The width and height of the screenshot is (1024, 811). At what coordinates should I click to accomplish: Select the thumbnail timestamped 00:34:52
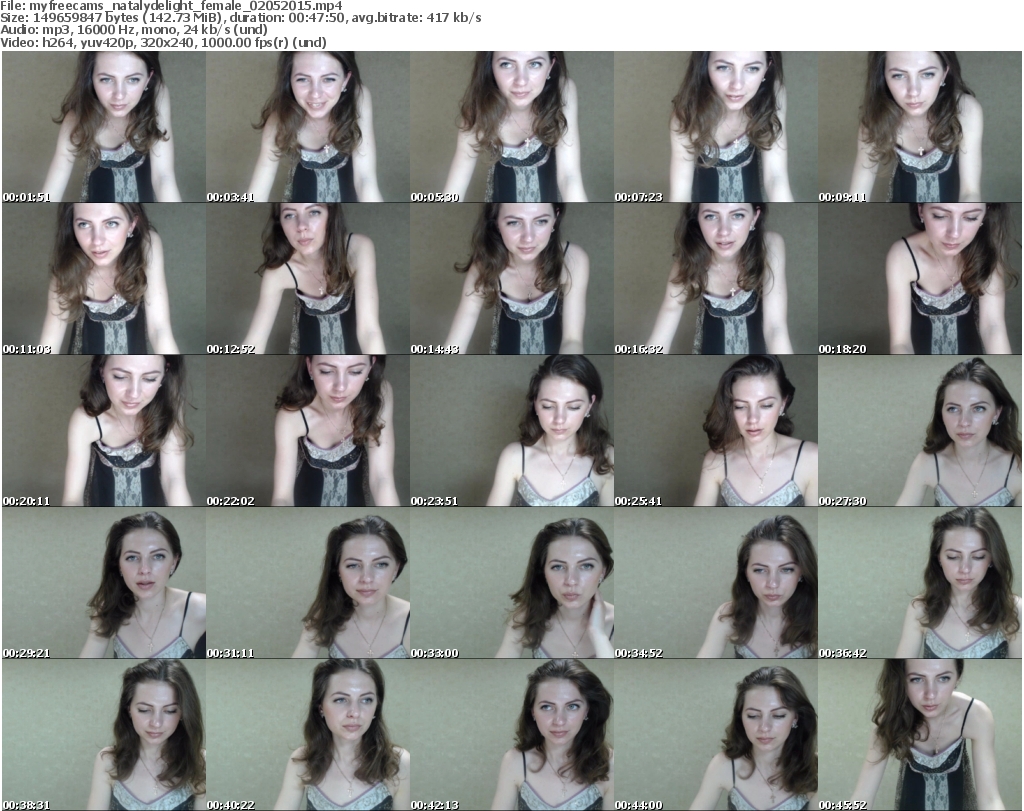(x=716, y=583)
